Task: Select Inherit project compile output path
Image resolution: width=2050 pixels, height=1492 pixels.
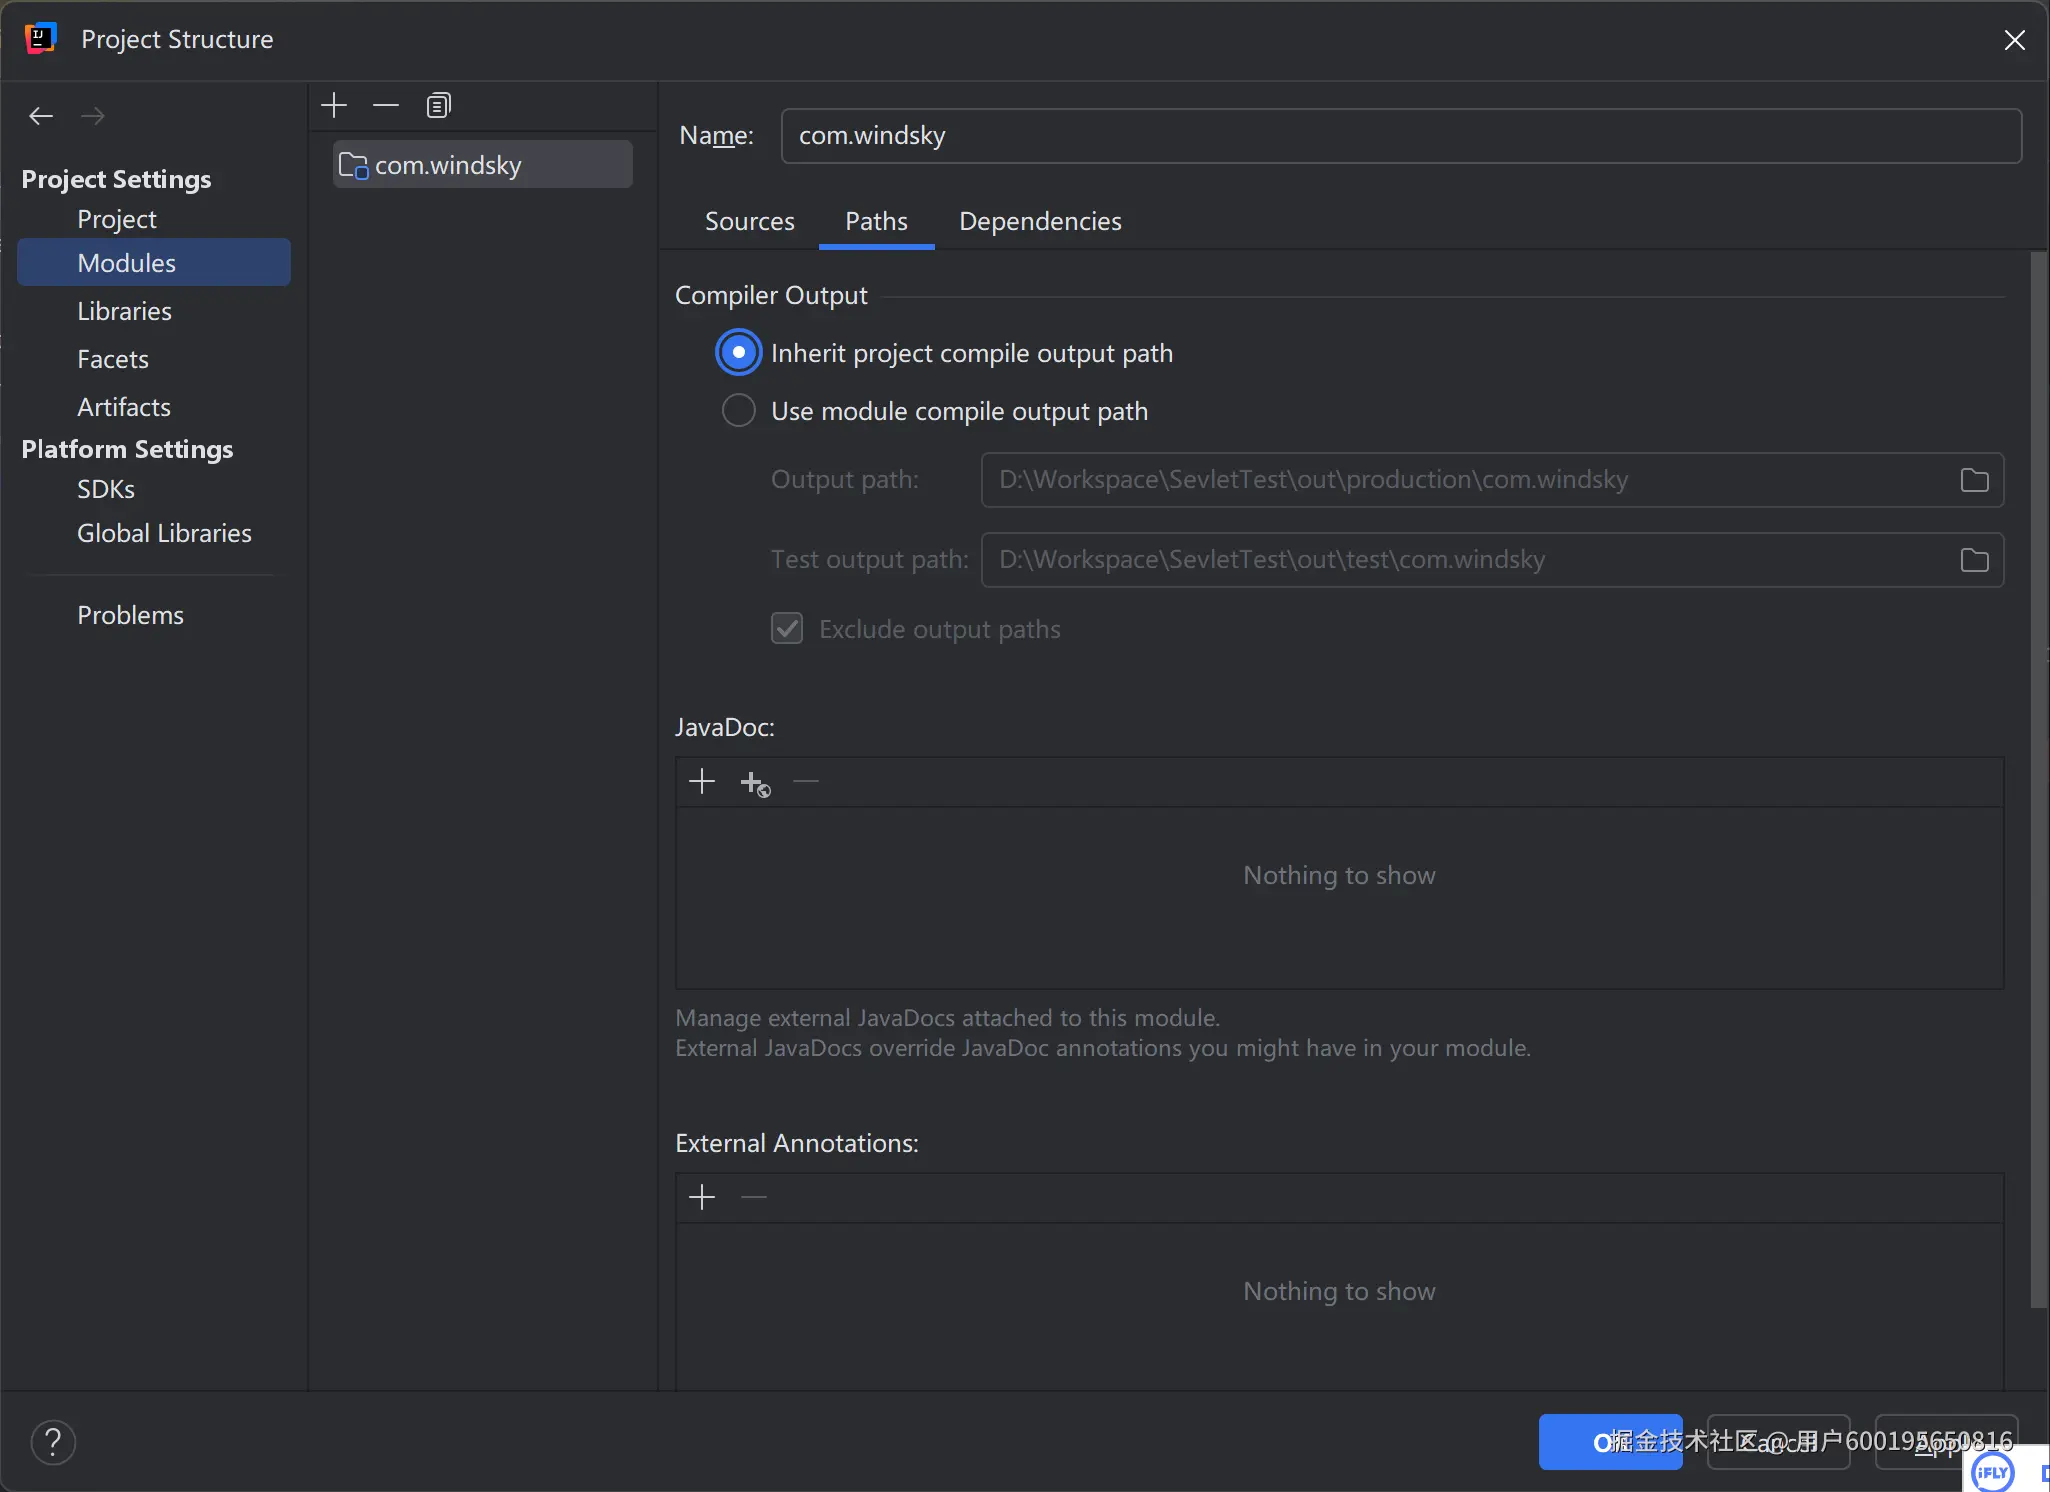Action: (739, 353)
